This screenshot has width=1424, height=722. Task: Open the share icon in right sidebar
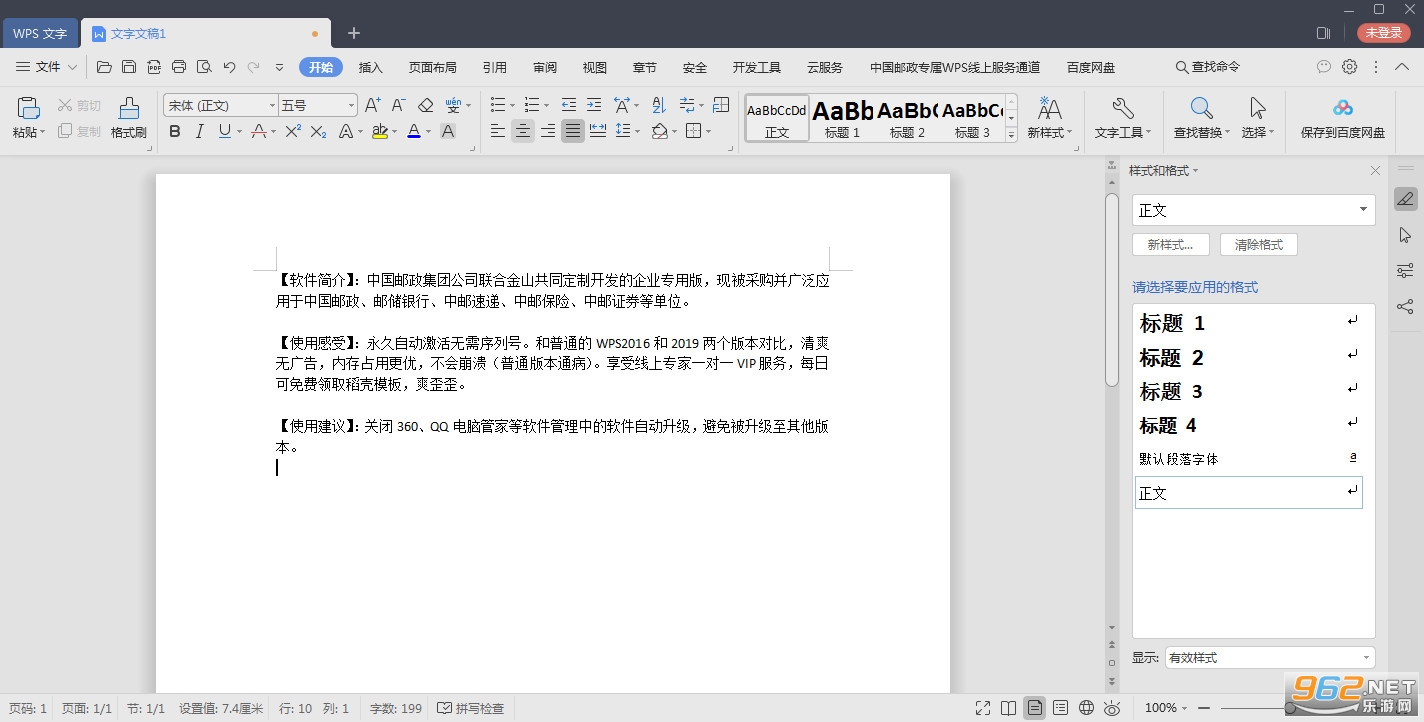click(1405, 307)
